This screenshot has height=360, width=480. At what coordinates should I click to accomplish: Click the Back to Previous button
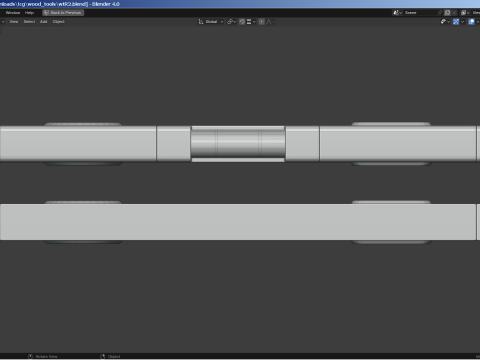pyautogui.click(x=63, y=13)
